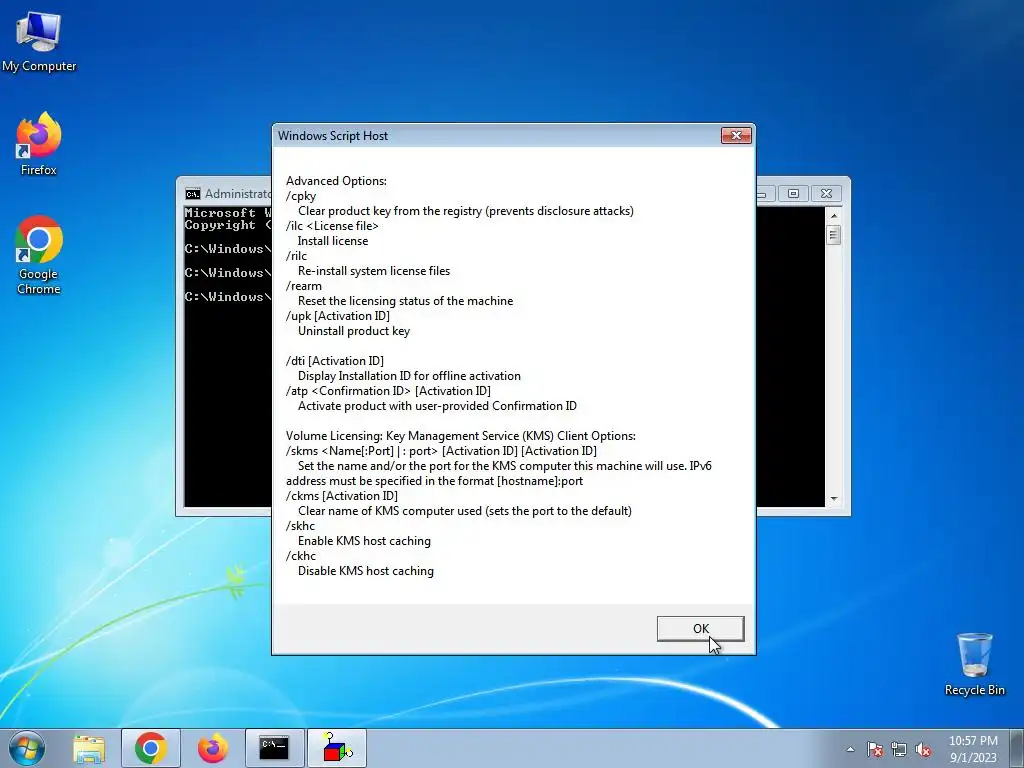Switch to Chrome in the taskbar
The image size is (1024, 768).
click(x=151, y=748)
